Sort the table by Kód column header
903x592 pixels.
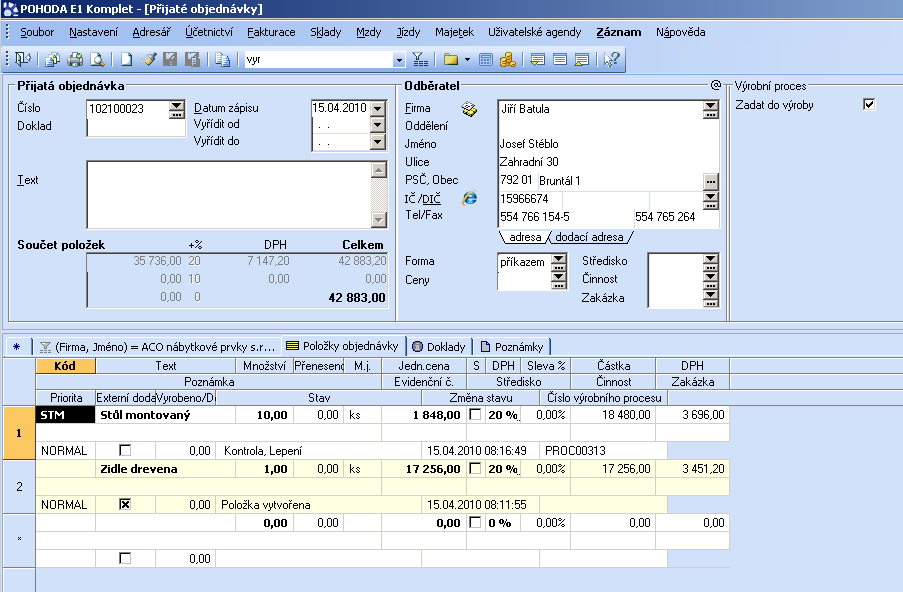(65, 366)
